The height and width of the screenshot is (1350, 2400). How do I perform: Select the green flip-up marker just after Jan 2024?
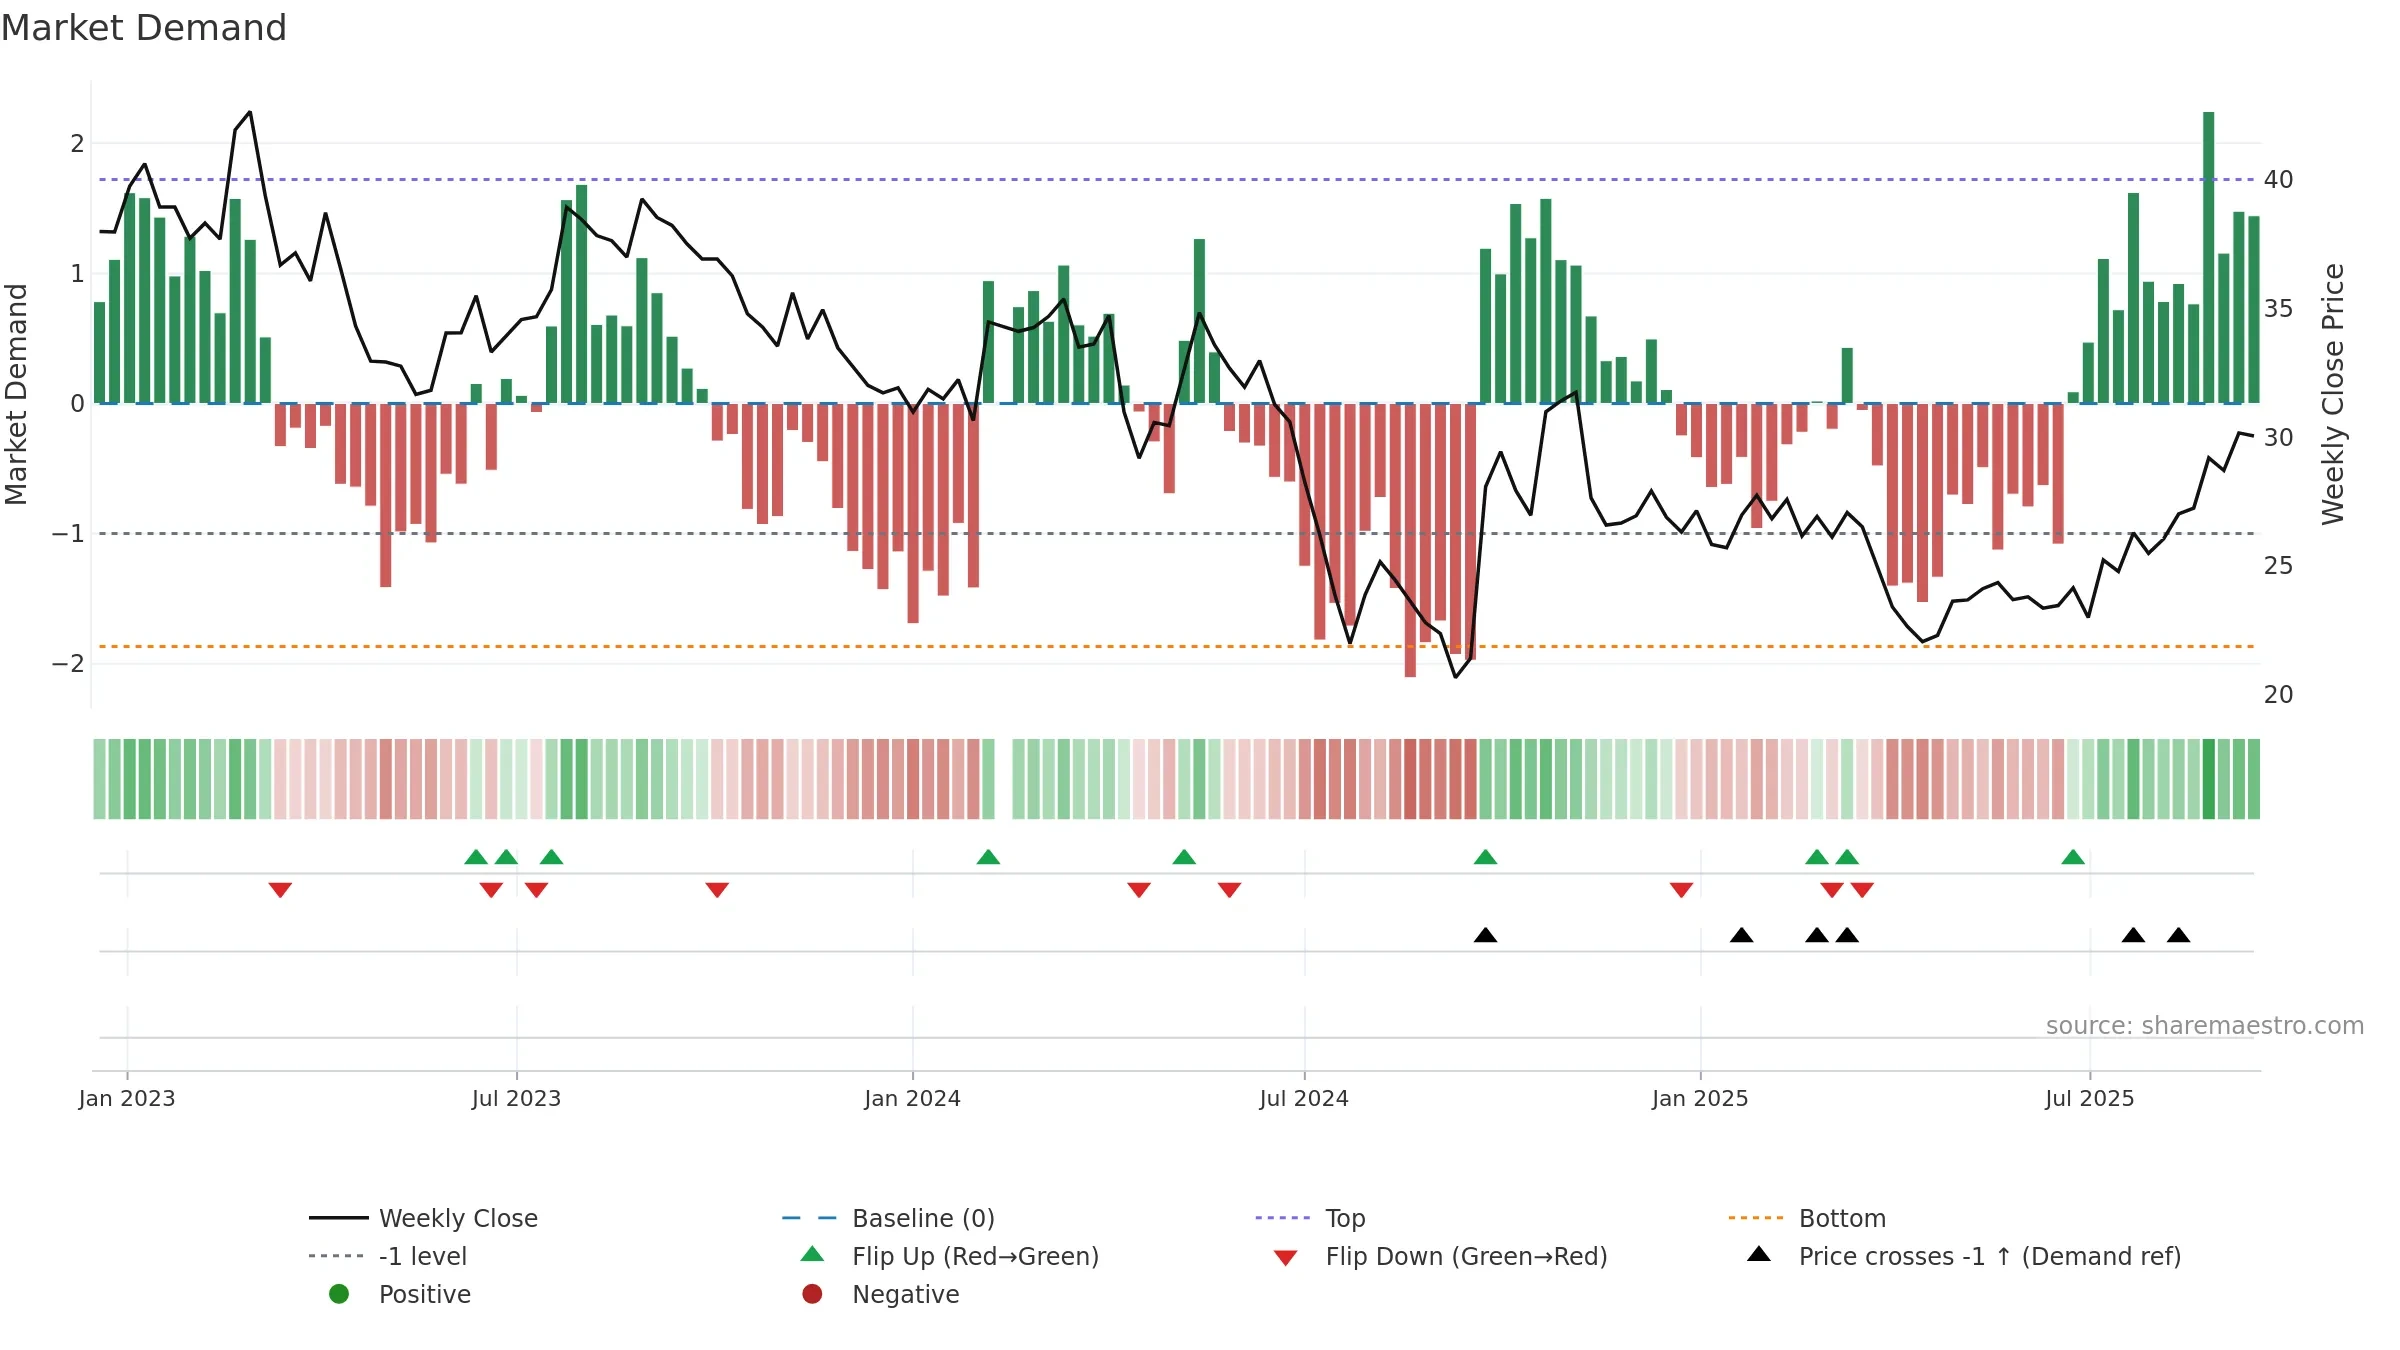988,857
